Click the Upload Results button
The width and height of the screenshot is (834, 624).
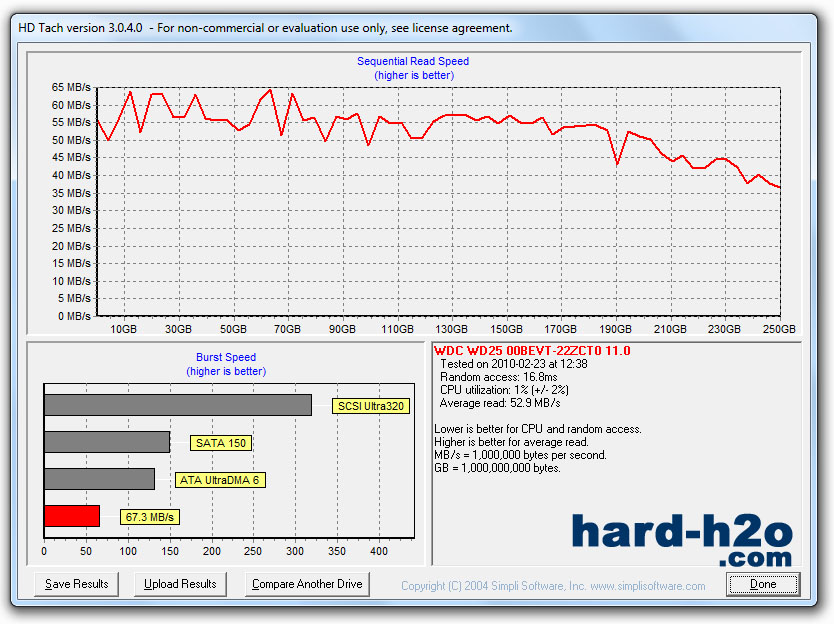tap(180, 584)
